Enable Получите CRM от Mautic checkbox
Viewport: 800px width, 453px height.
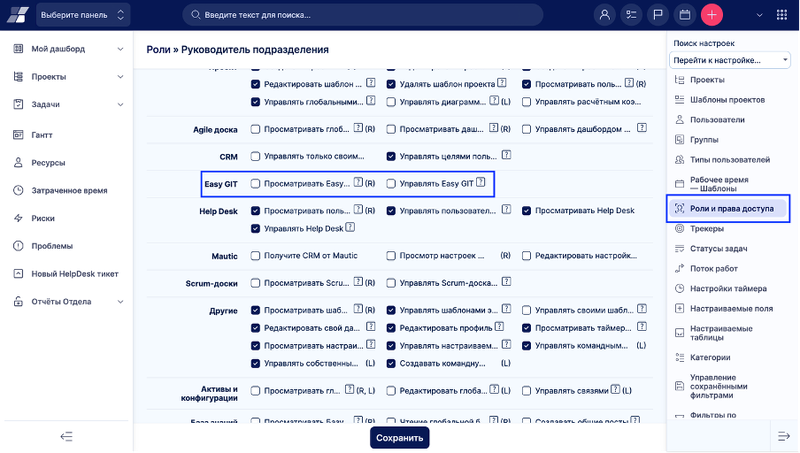click(x=256, y=256)
